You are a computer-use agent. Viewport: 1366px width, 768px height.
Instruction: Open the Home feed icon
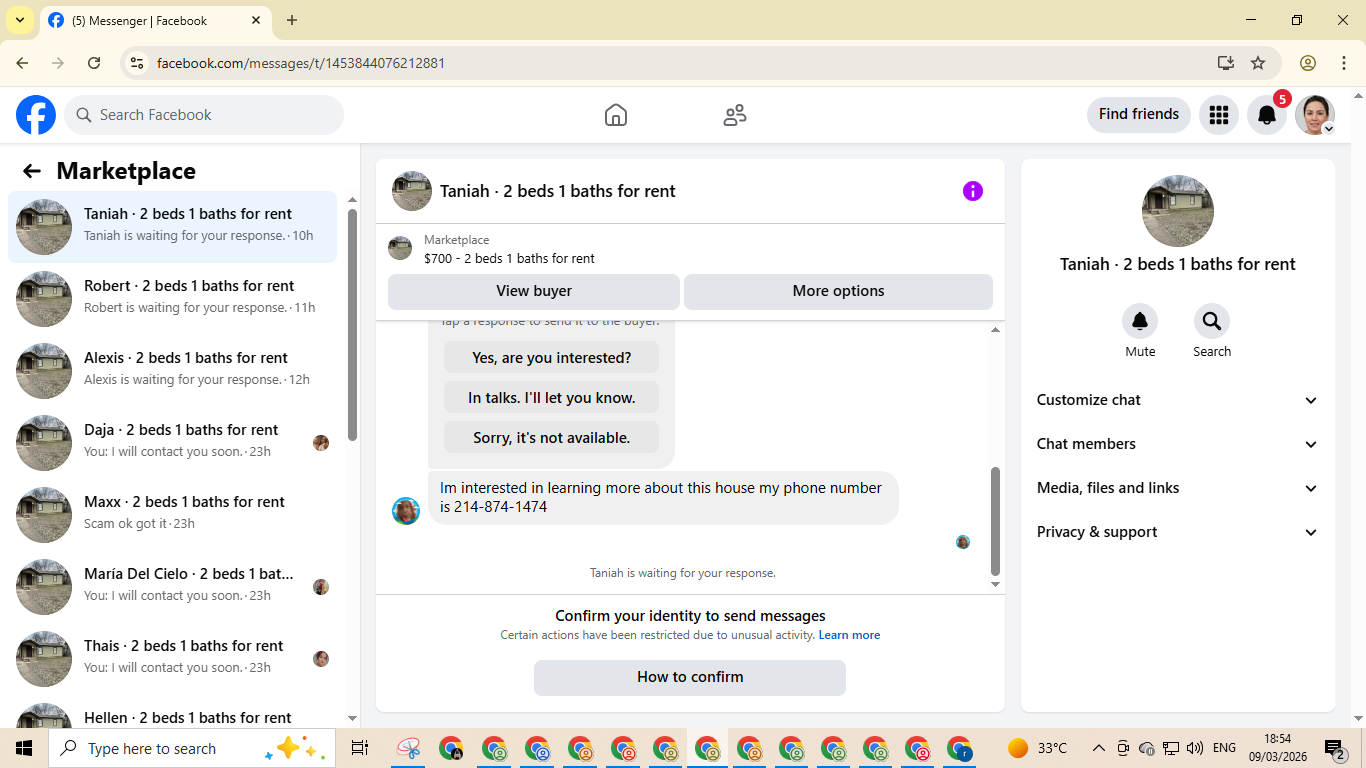coord(616,115)
